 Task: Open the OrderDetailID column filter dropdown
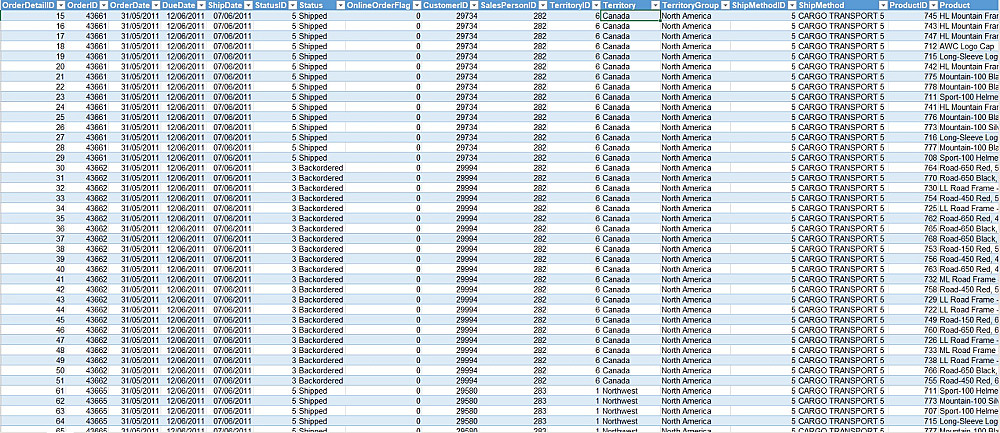(62, 4)
